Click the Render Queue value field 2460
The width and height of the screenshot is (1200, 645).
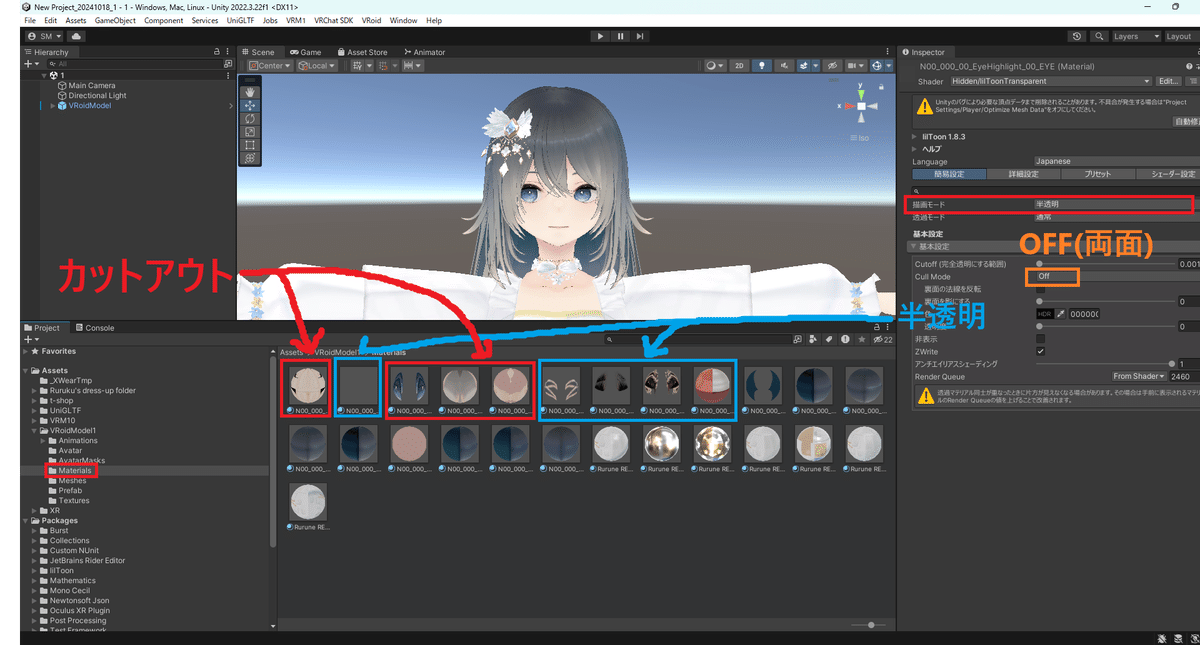[1184, 376]
